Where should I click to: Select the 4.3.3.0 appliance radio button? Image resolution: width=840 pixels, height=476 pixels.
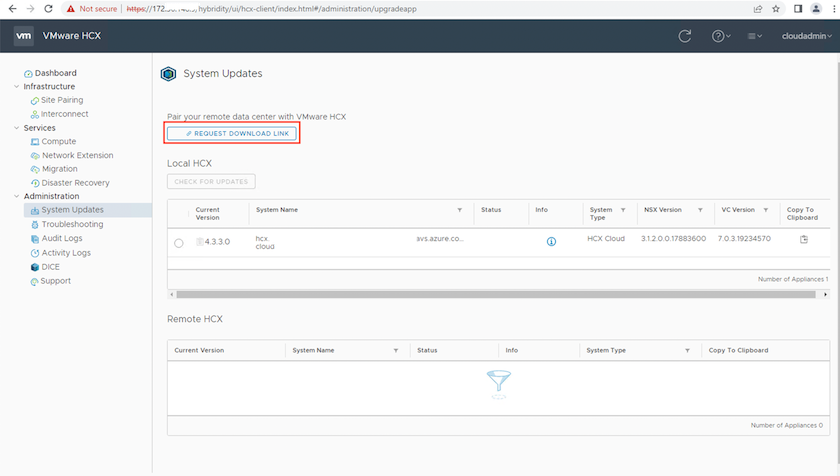coord(179,243)
